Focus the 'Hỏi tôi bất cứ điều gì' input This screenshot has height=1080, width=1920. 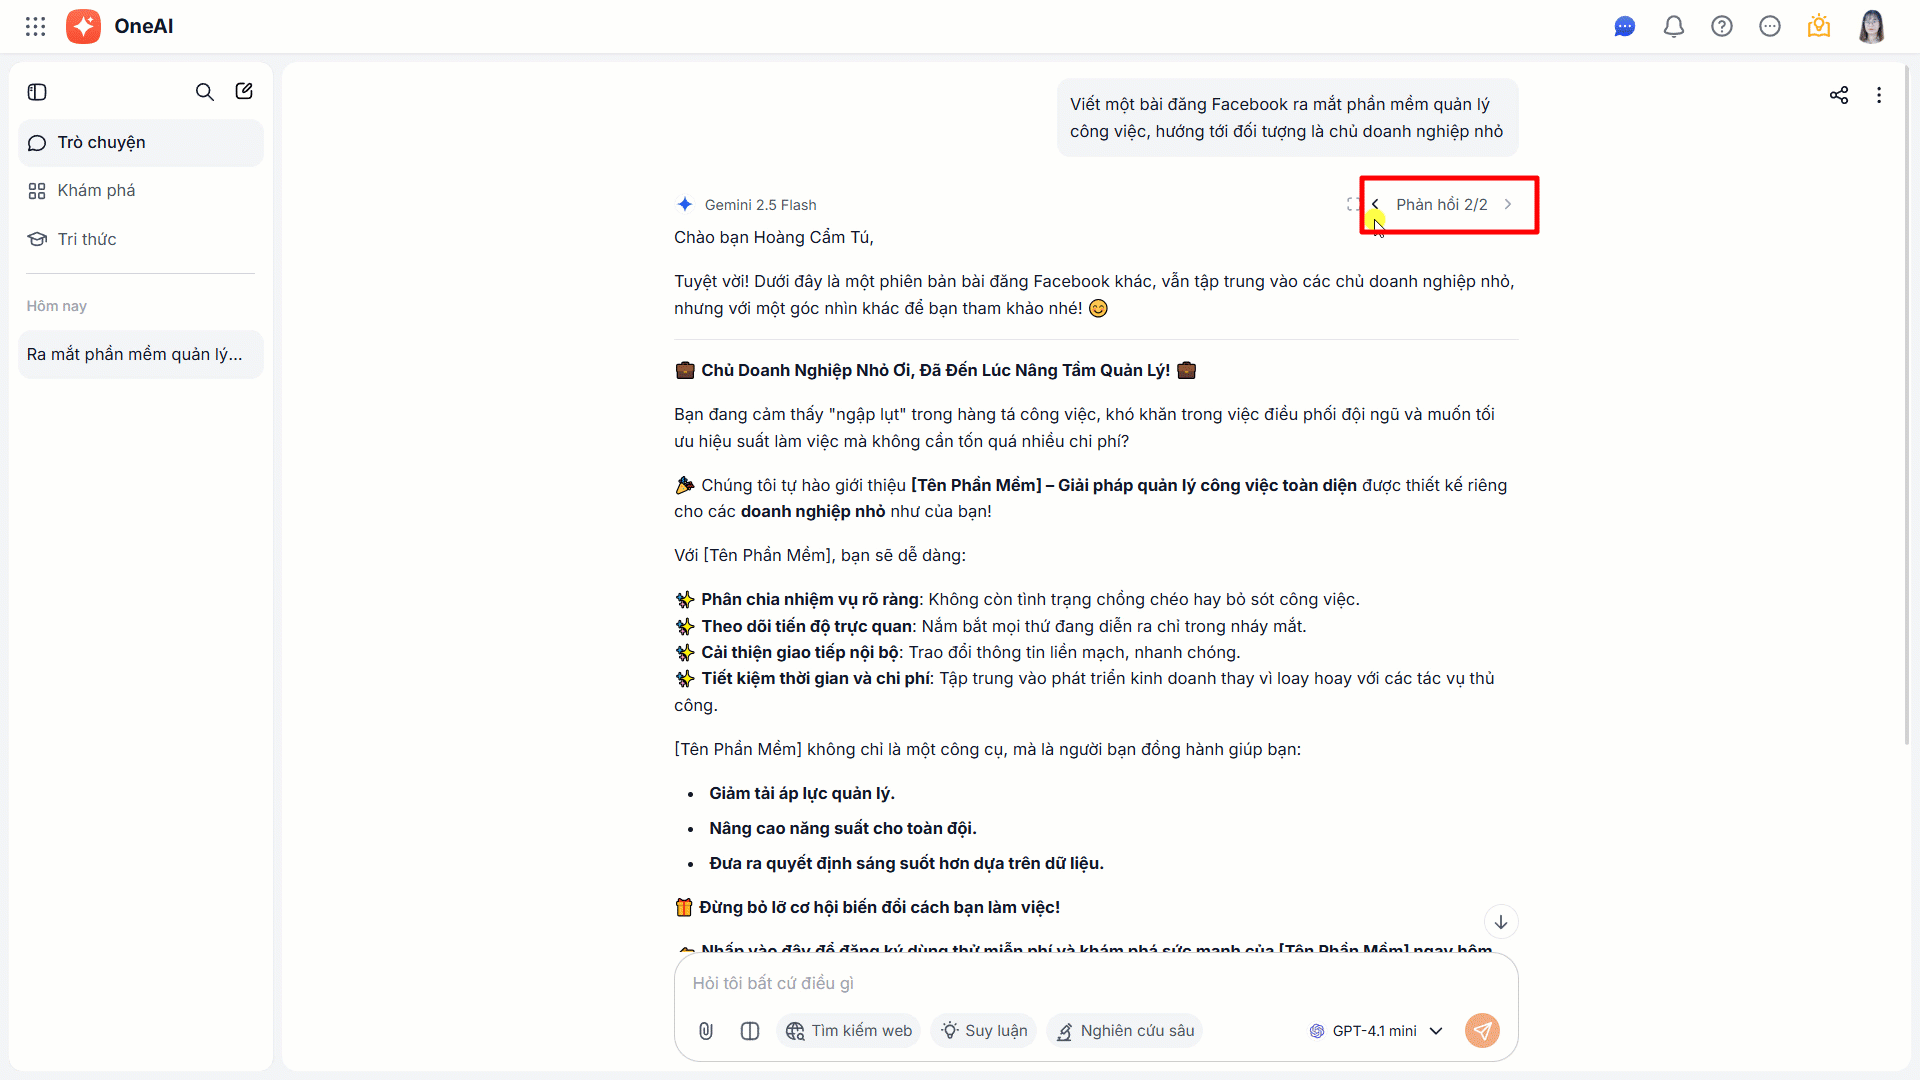(1000, 984)
